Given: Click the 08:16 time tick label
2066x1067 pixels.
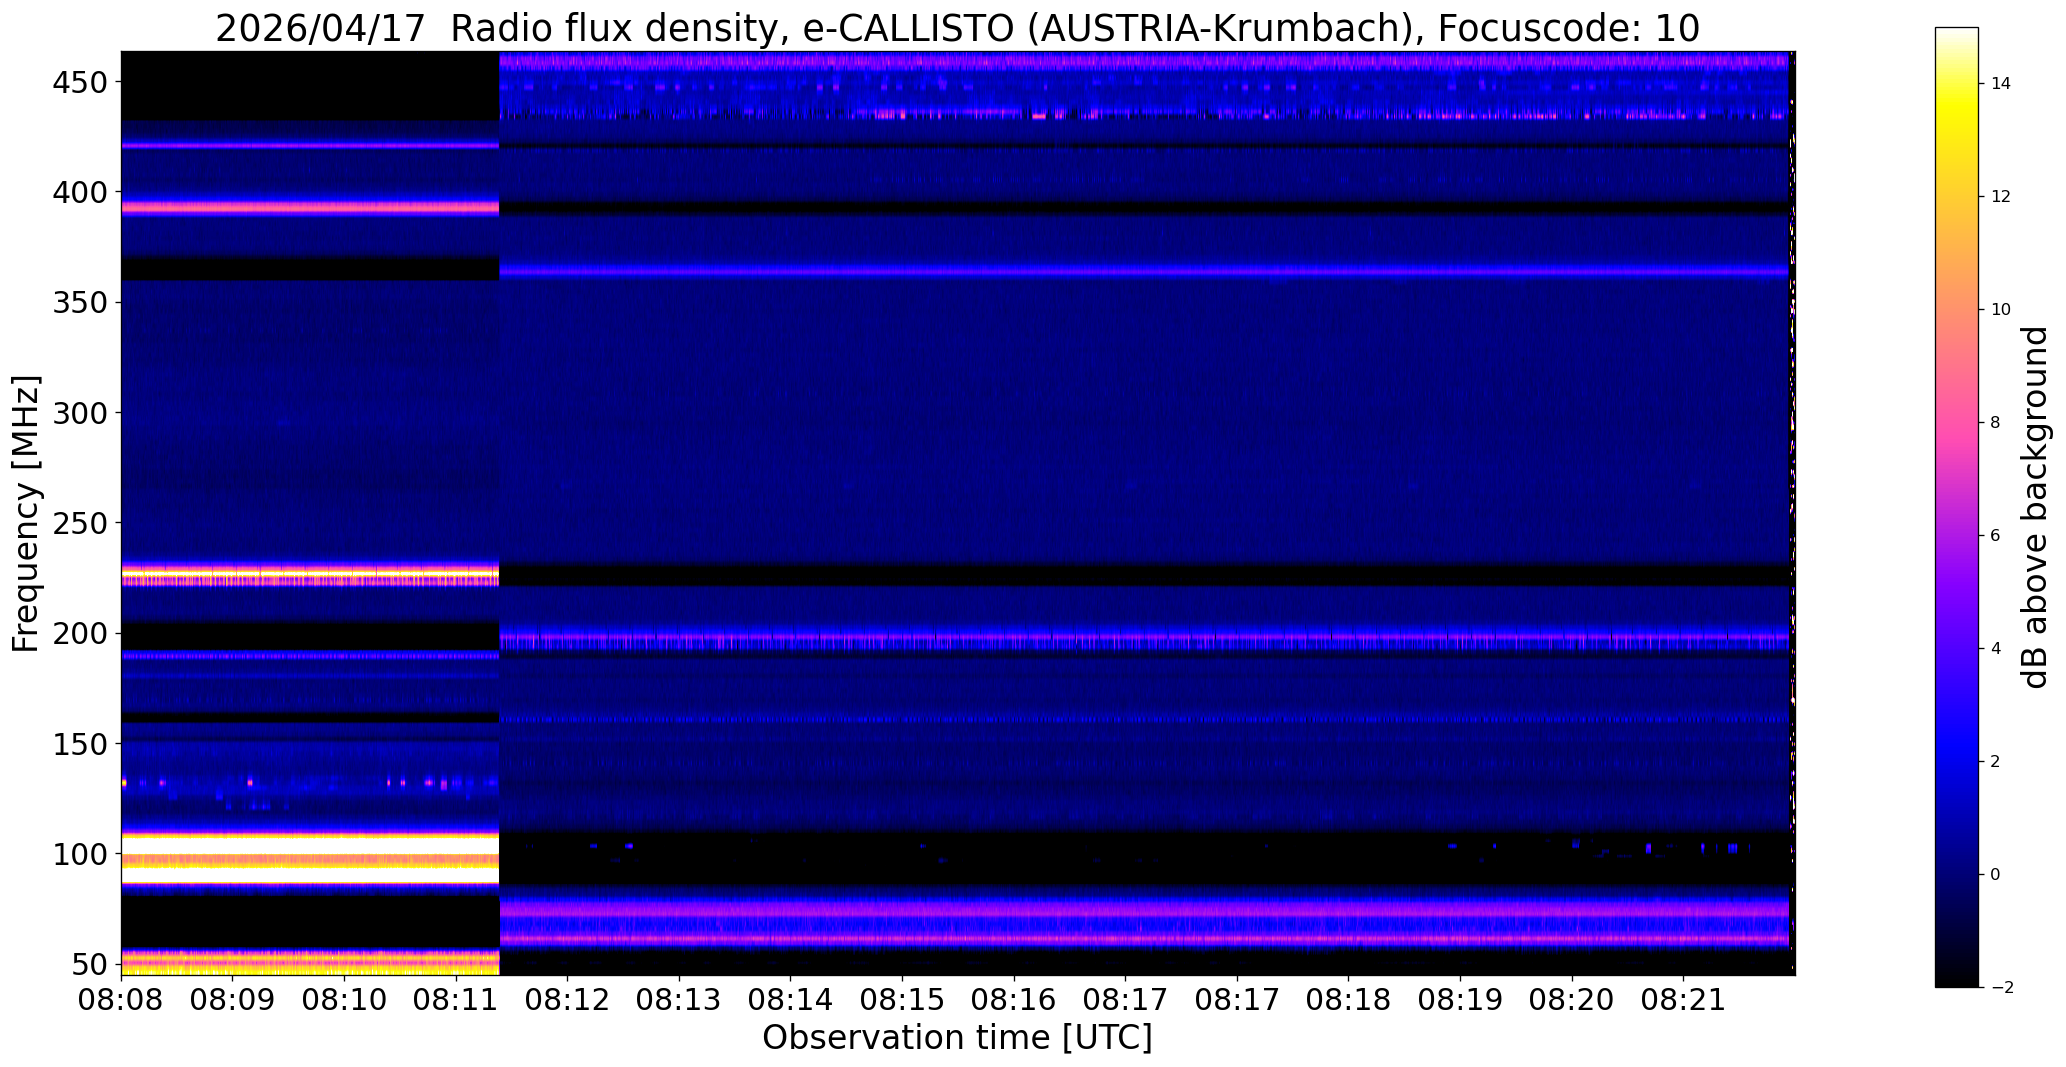Looking at the screenshot, I should click(x=1014, y=1000).
